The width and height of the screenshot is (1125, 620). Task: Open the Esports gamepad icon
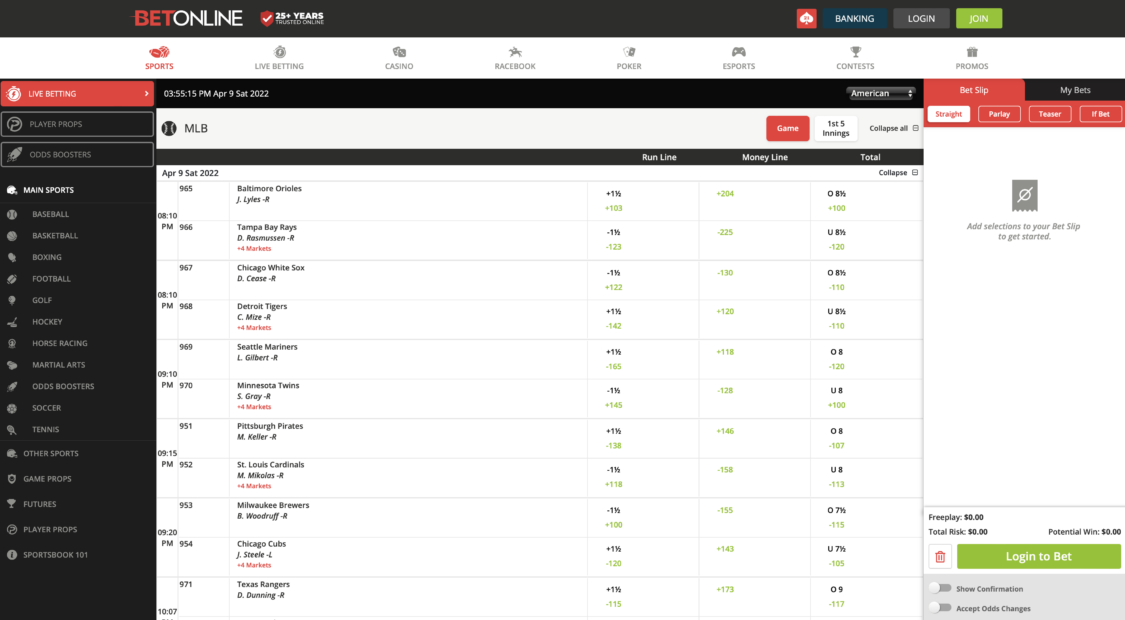click(x=738, y=52)
